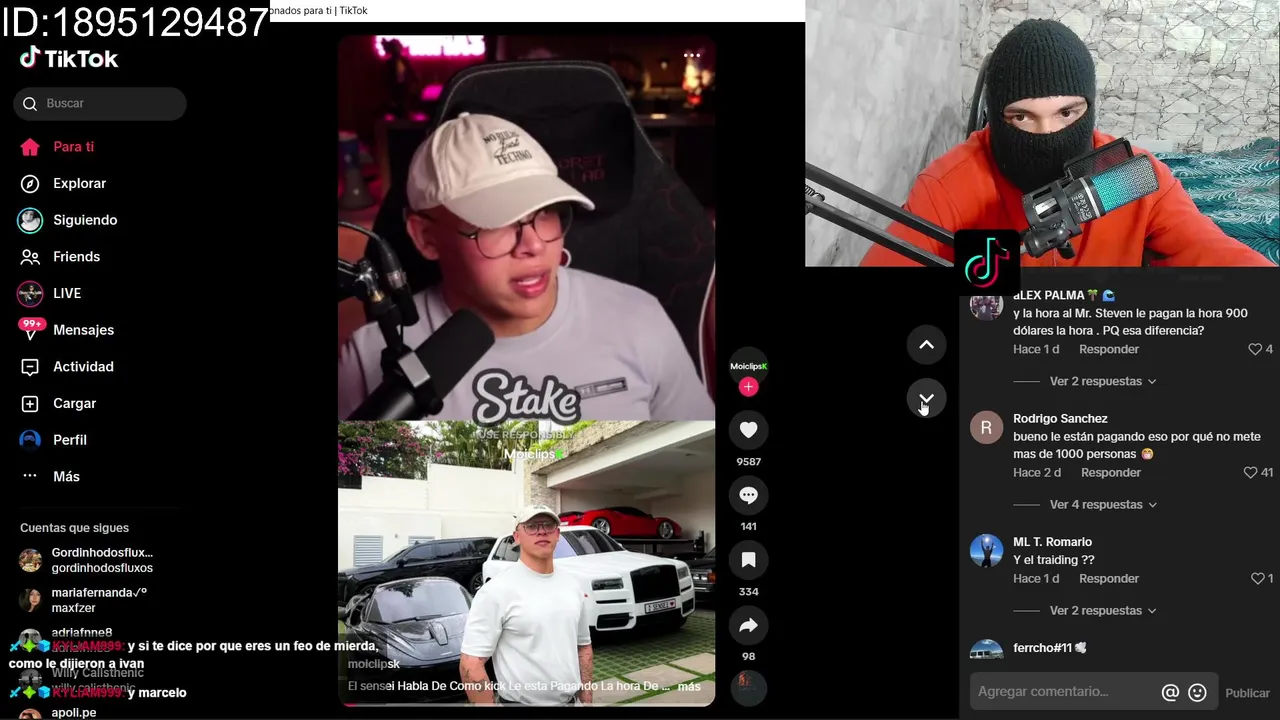This screenshot has width=1280, height=720.
Task: Open Rodrigo Sanchez profile name
Action: coord(1060,419)
